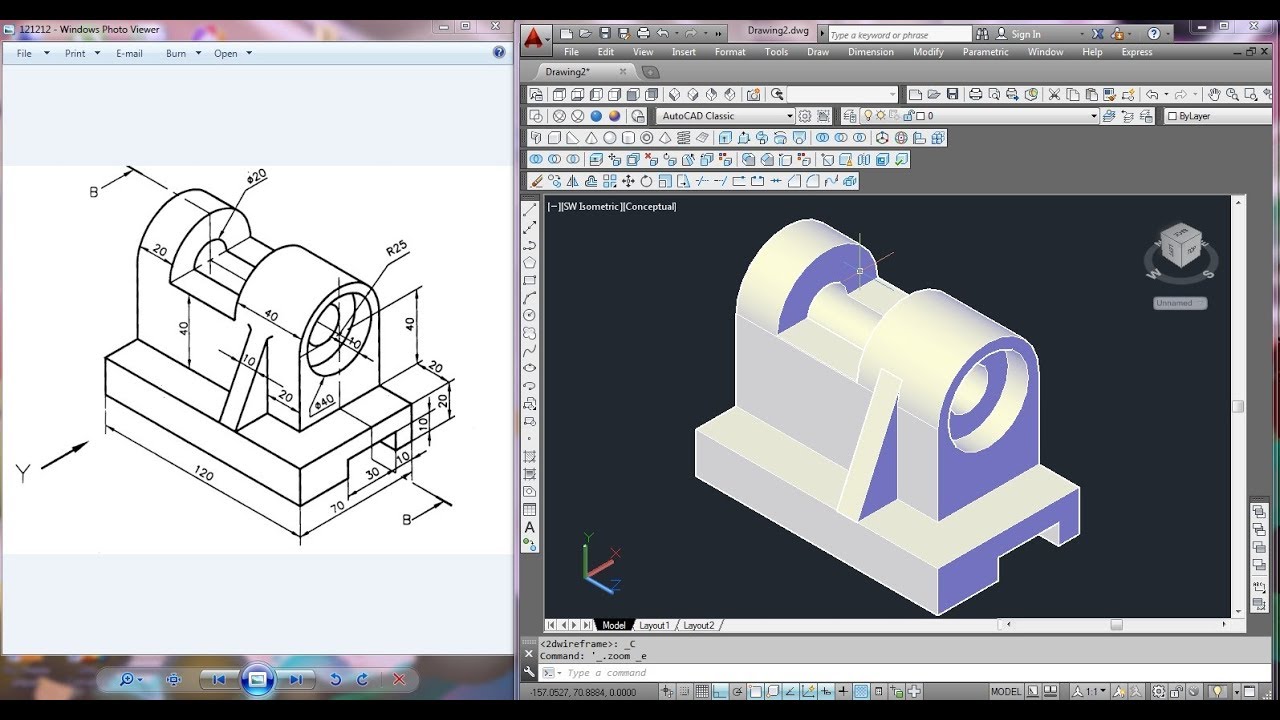1280x720 pixels.
Task: Click the command line Customize wrench icon
Action: click(x=530, y=673)
